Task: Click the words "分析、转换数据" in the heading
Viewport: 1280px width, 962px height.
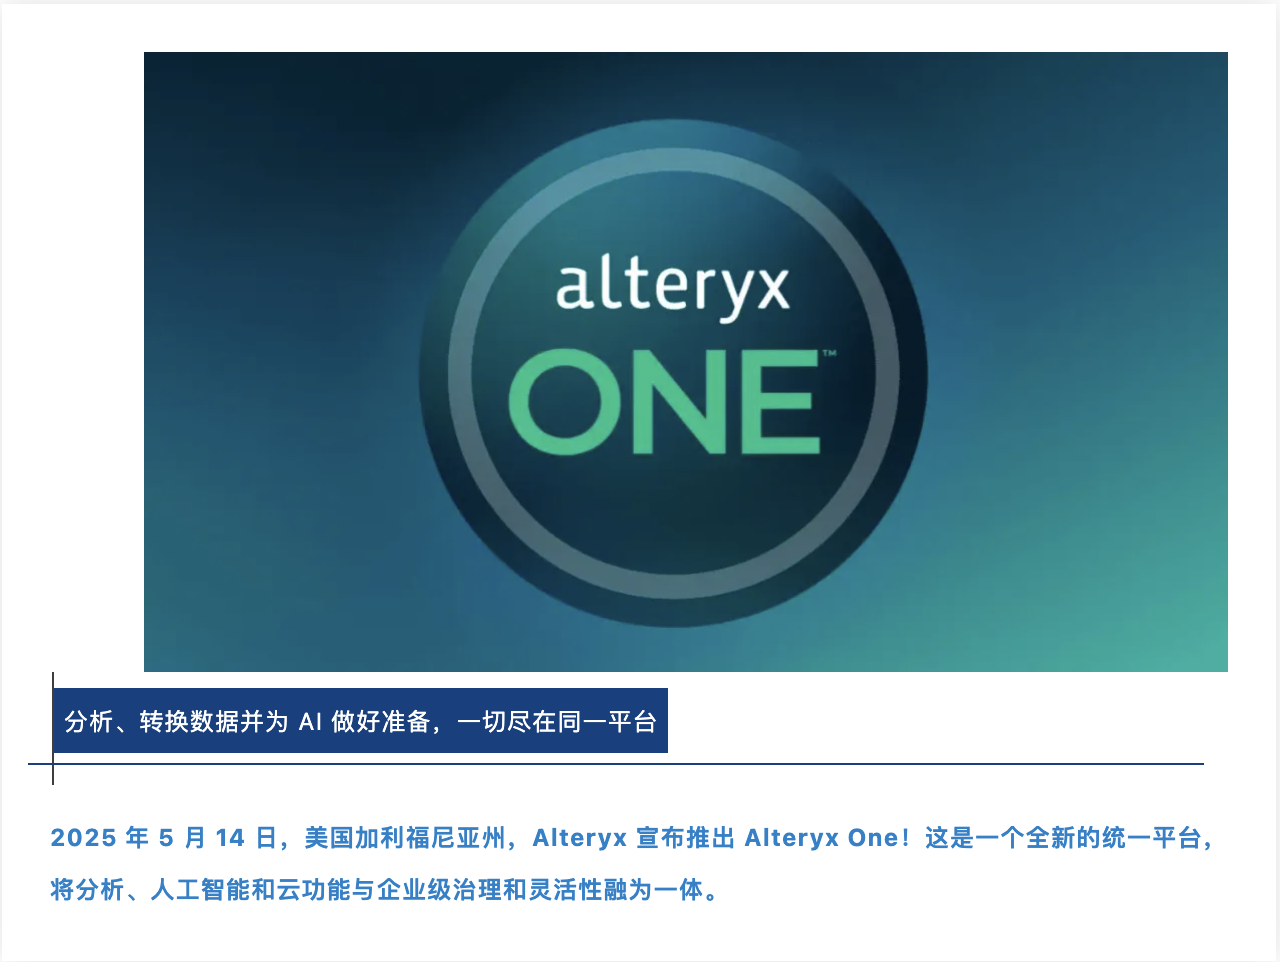Action: [152, 722]
